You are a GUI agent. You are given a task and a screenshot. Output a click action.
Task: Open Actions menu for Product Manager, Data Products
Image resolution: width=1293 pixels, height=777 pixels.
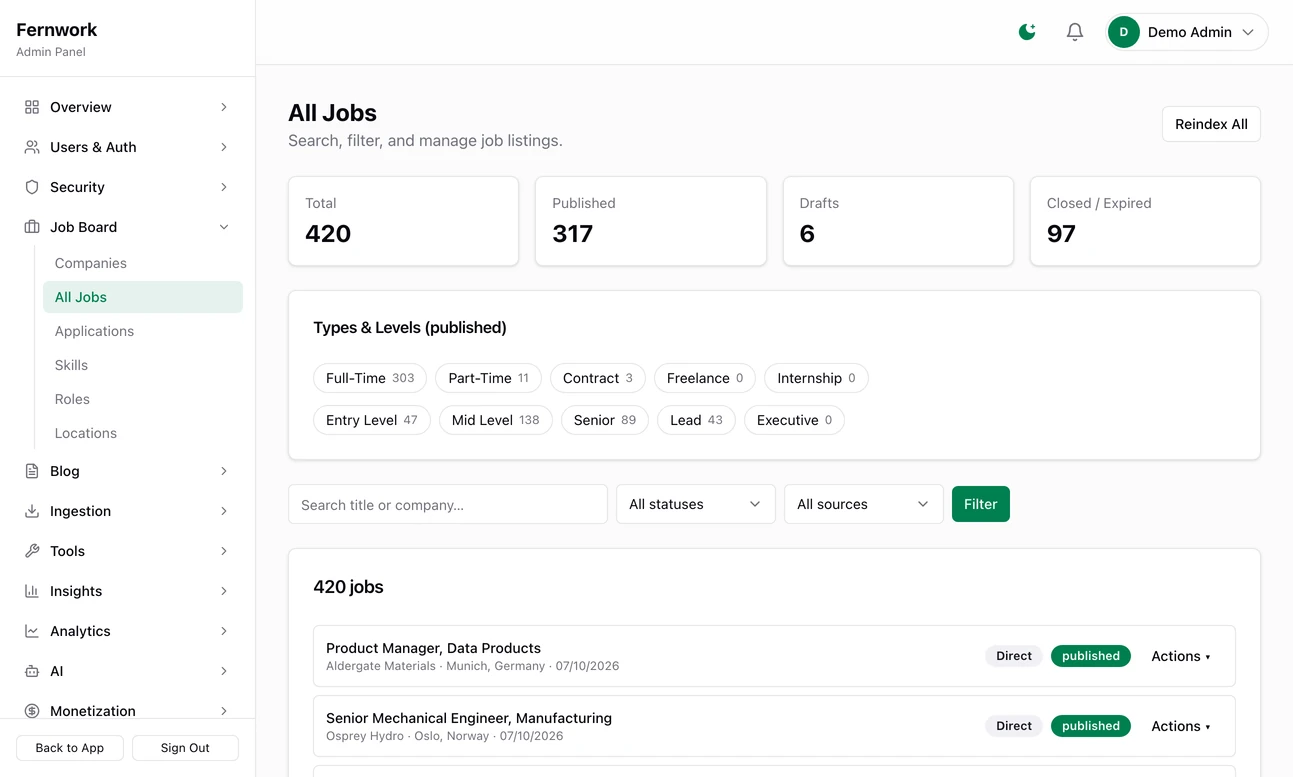(1181, 656)
